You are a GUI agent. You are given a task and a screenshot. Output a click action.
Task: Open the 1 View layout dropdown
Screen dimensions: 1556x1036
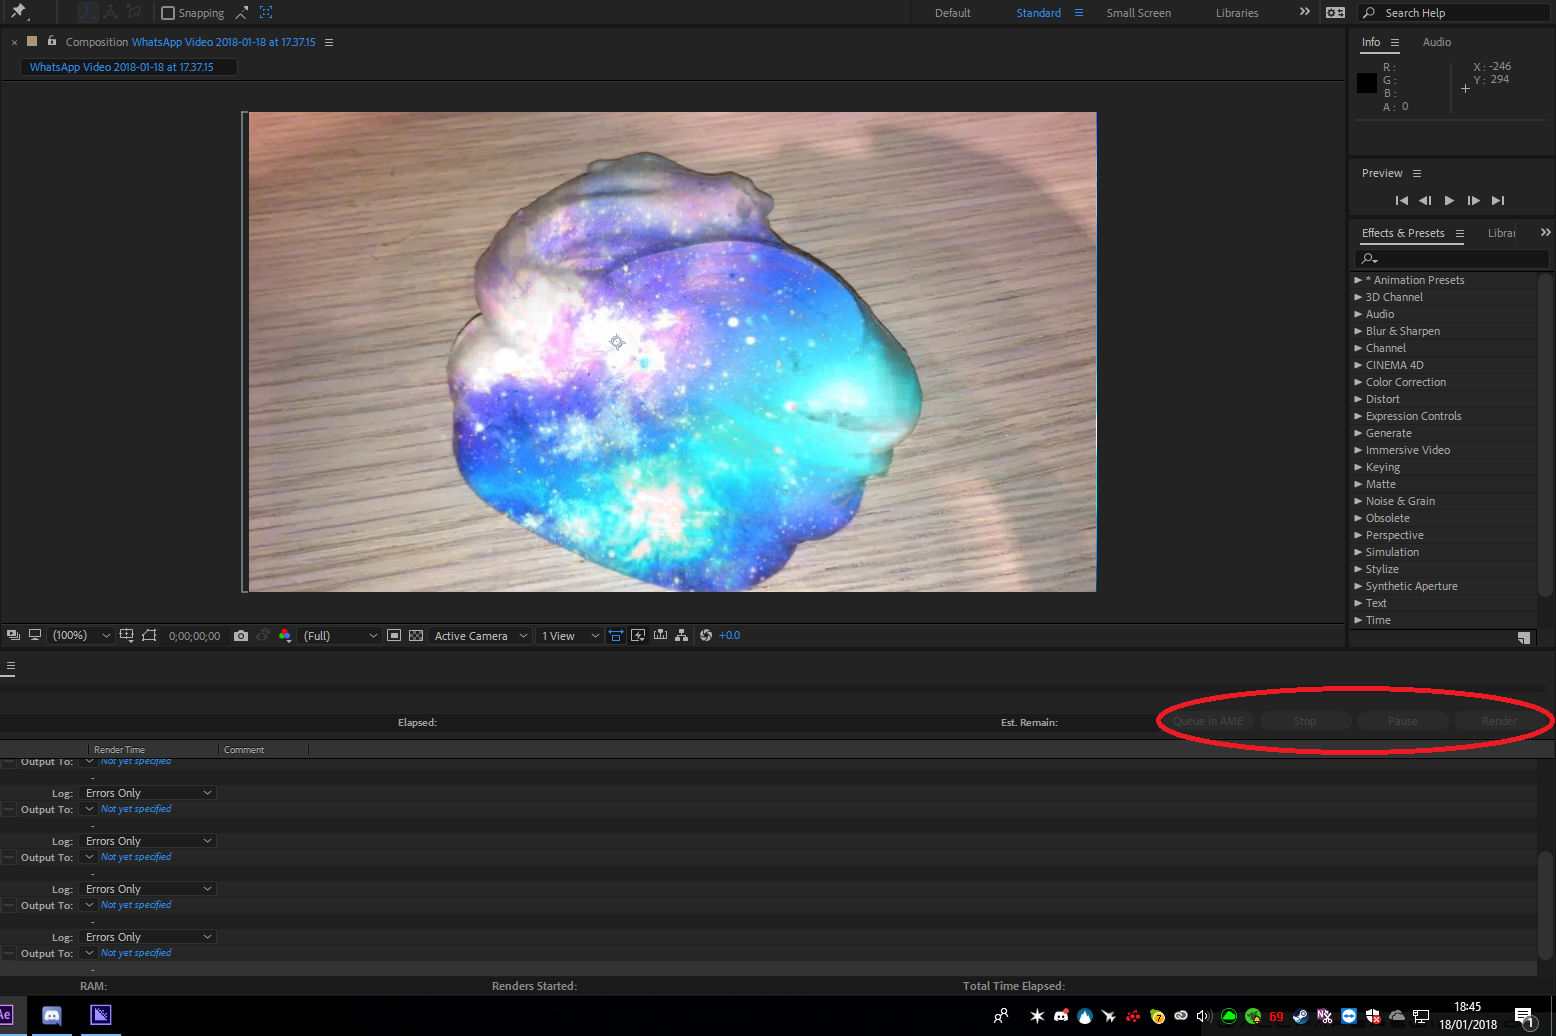(x=570, y=636)
